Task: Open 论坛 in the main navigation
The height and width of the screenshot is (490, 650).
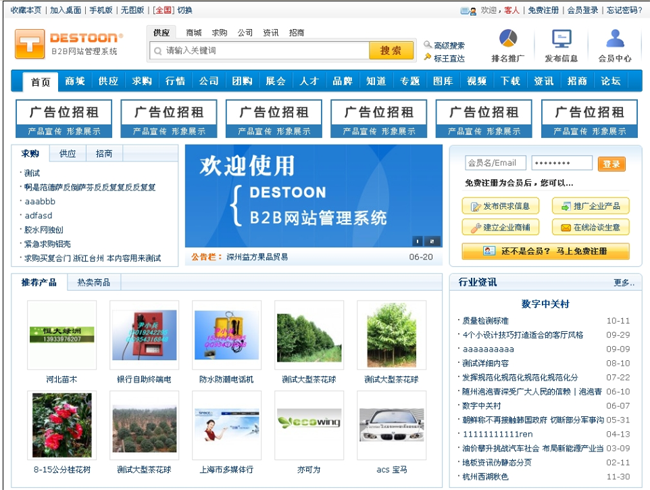Action: (611, 81)
